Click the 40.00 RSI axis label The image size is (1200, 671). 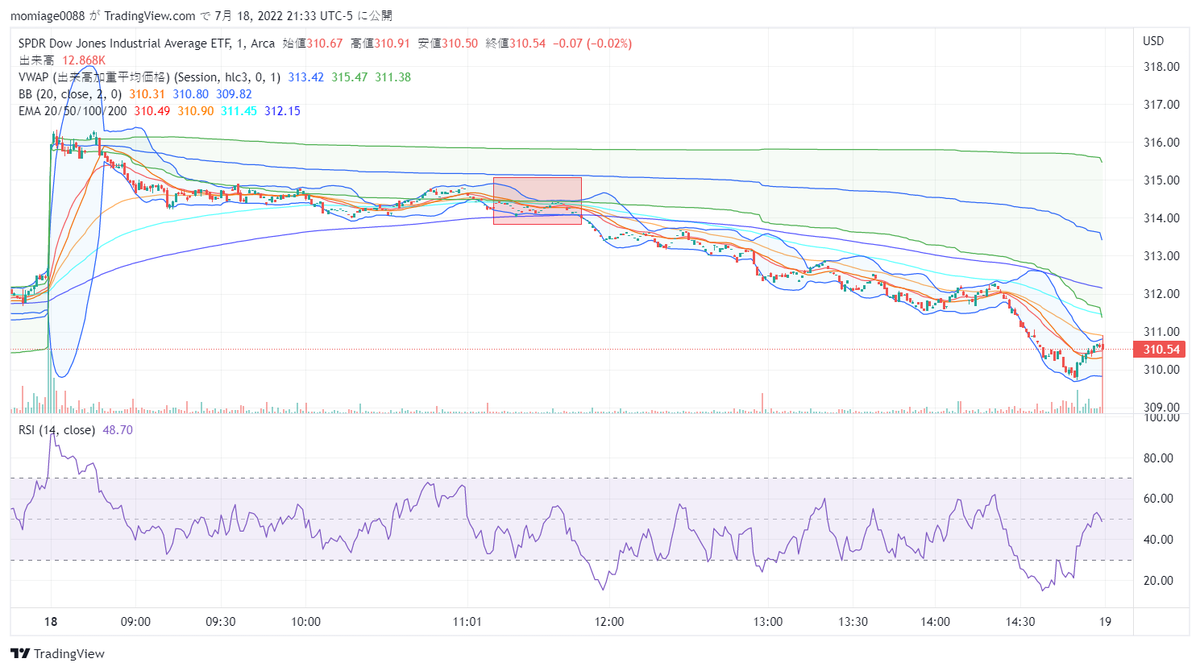pos(1157,540)
